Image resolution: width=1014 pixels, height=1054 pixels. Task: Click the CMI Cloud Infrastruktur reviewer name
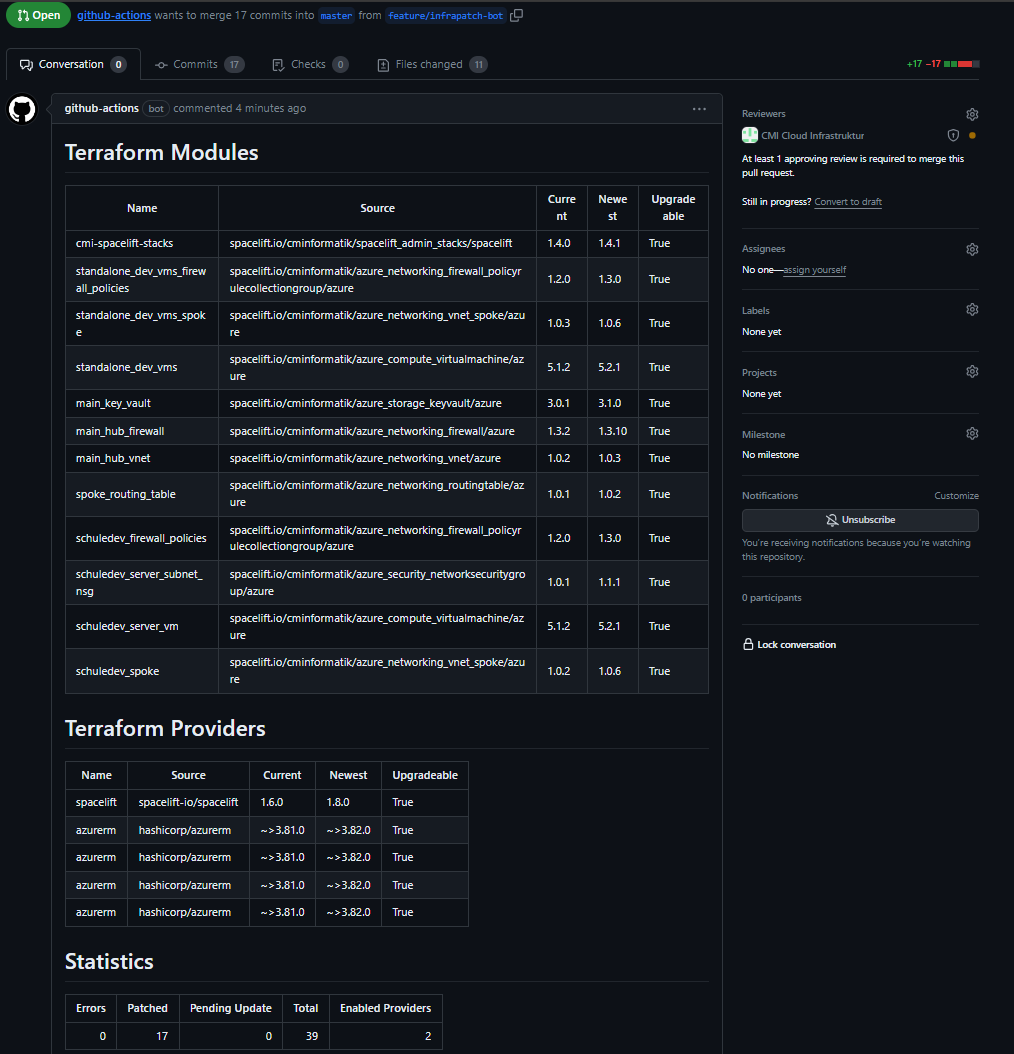pos(812,136)
